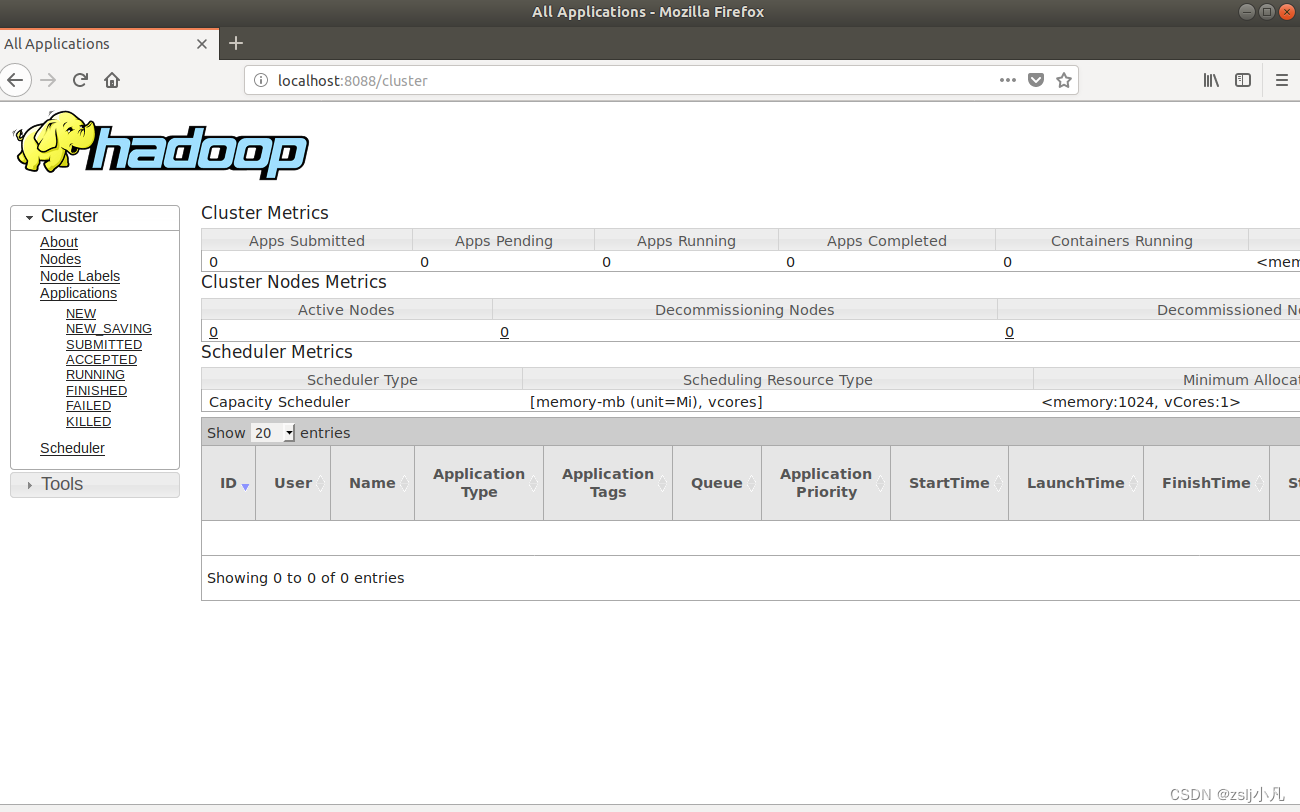
Task: Filter applications by KILLED state
Action: click(88, 422)
